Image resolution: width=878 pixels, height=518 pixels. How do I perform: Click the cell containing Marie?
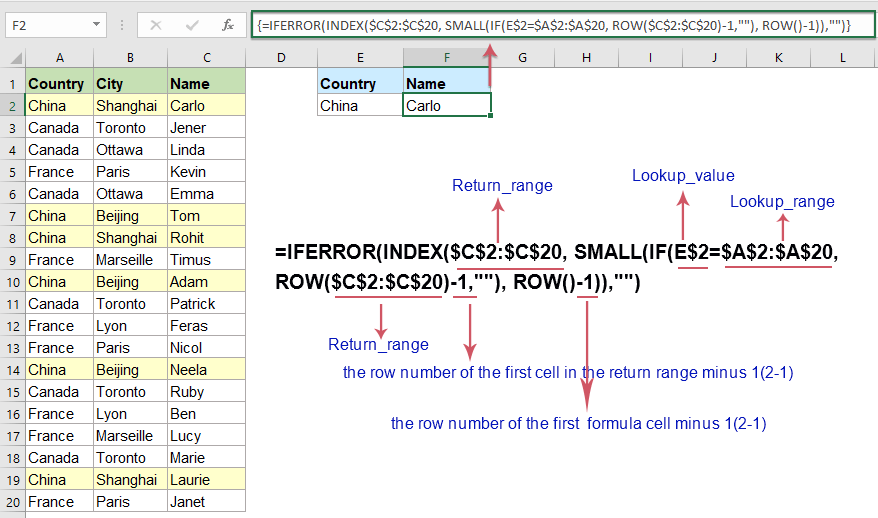207,458
